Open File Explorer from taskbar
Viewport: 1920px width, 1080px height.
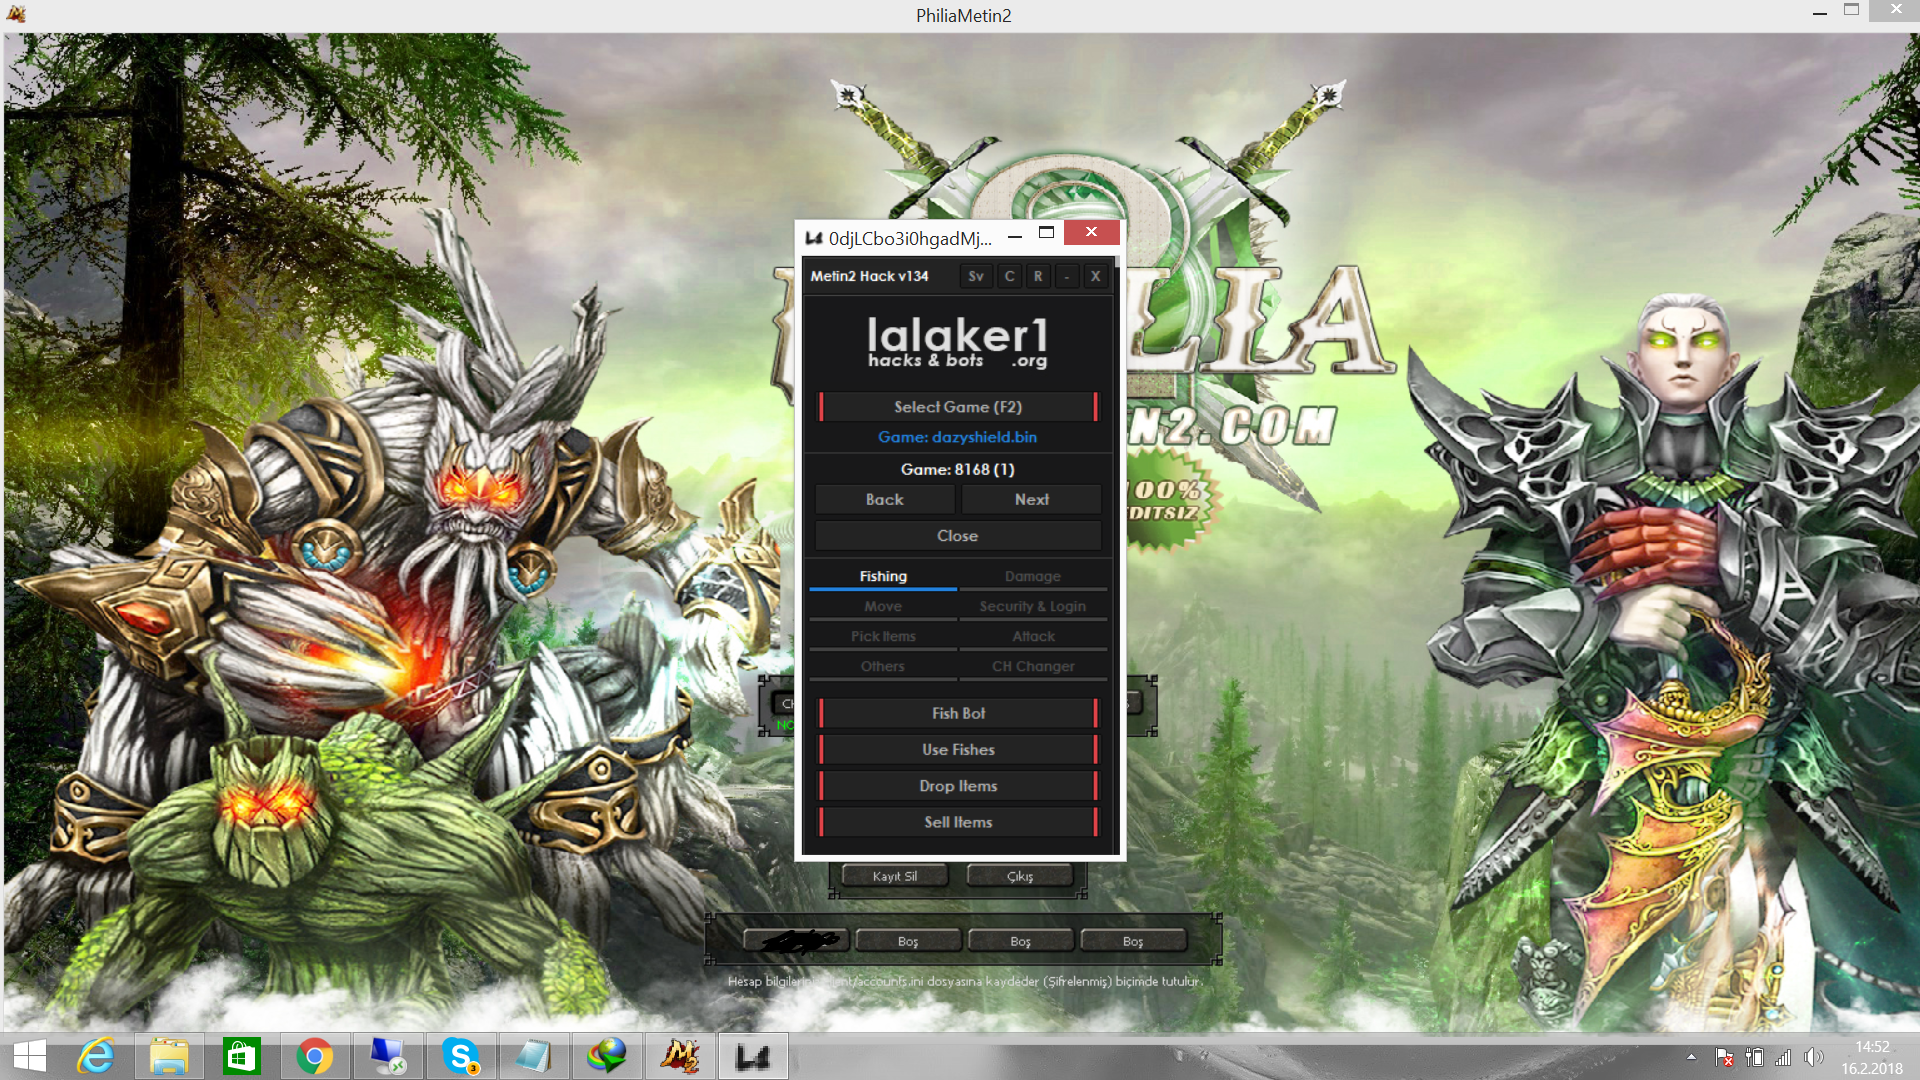(x=169, y=1057)
